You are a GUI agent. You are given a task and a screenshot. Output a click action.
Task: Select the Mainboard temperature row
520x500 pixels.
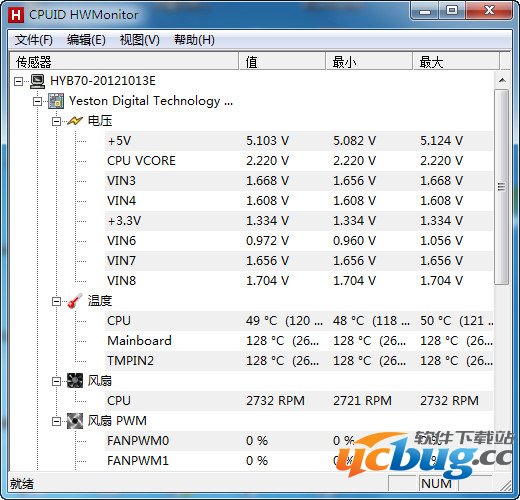(299, 341)
